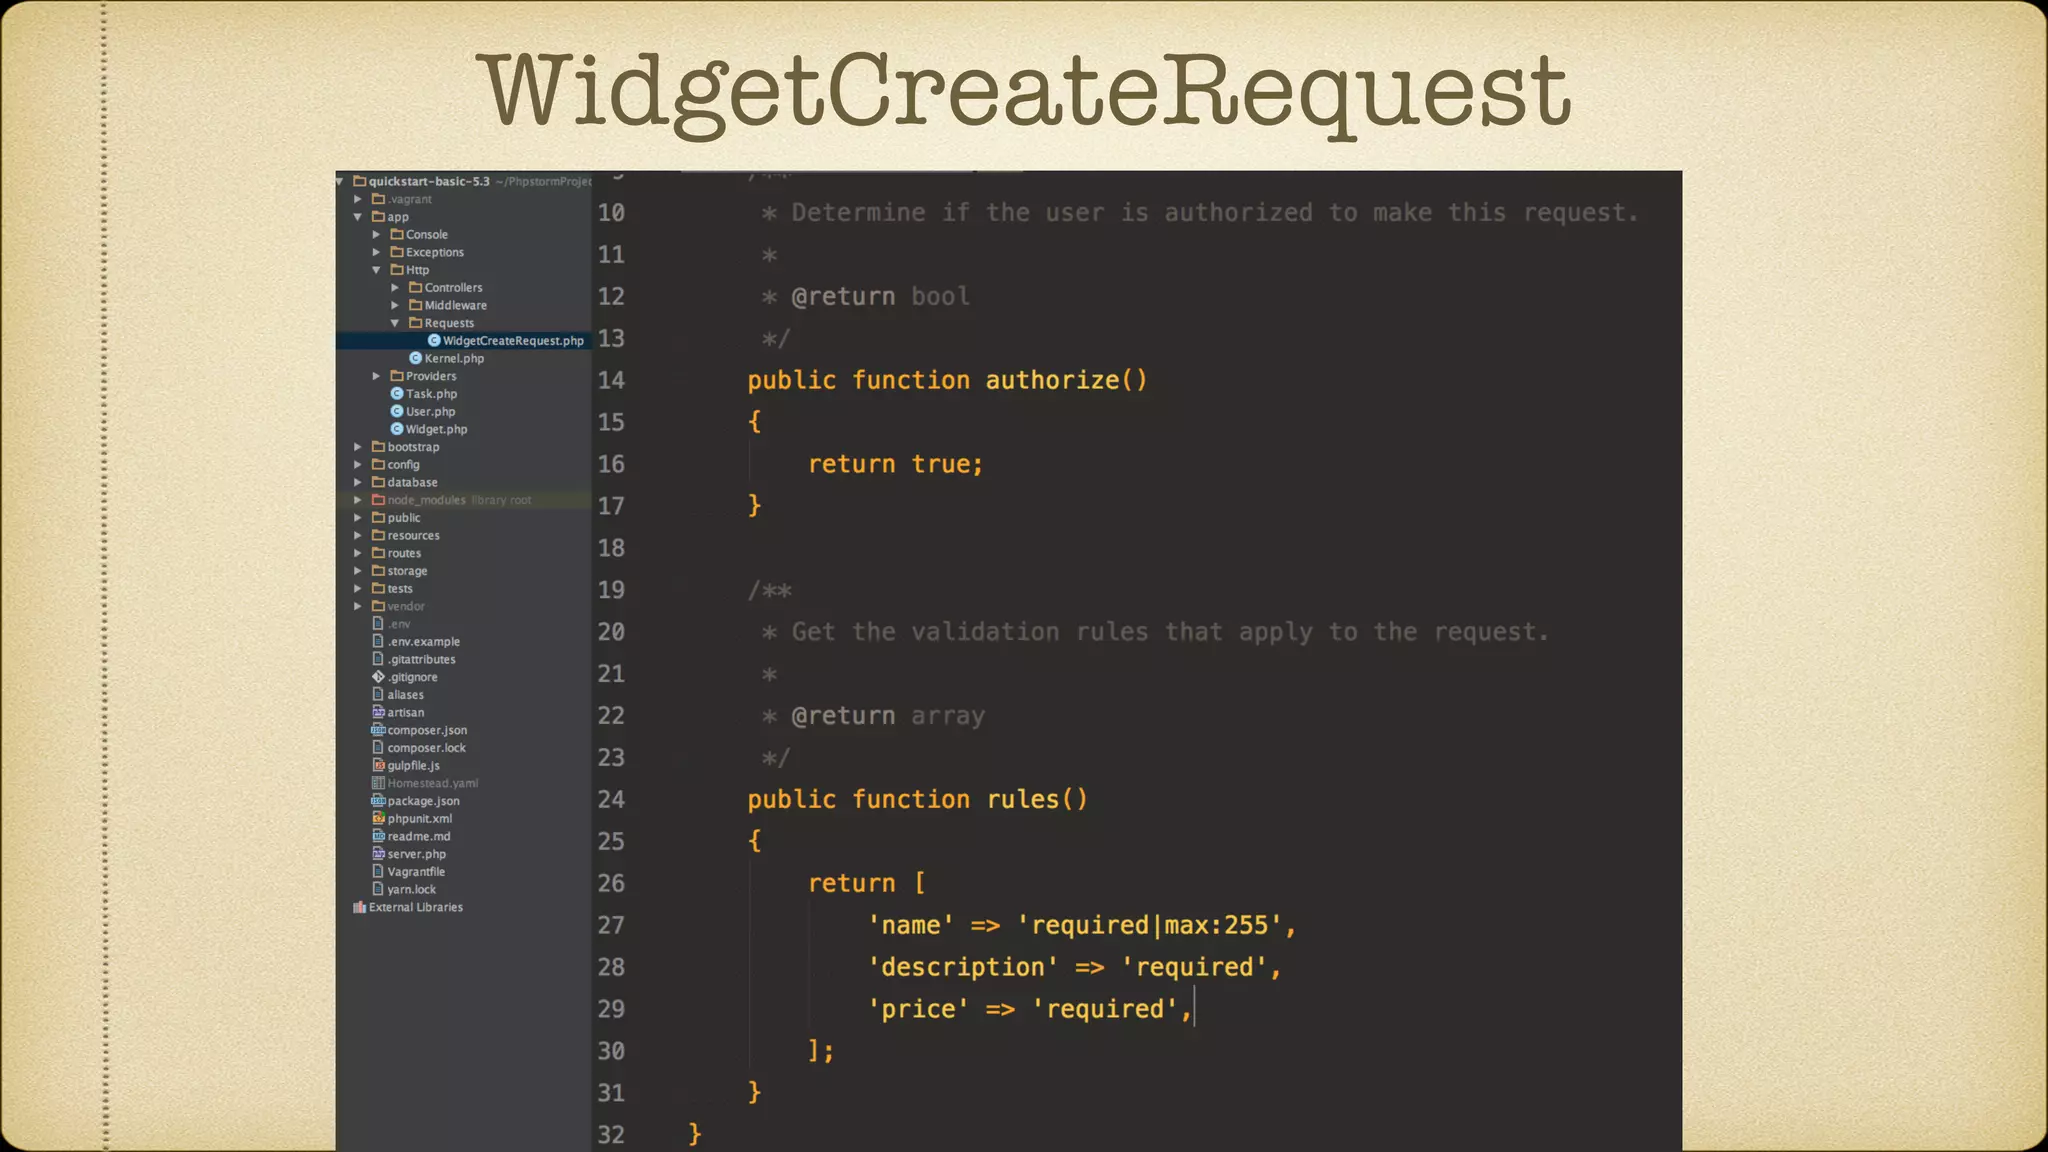Click the vendor folder icon
Screen dimensions: 2048x1152
point(378,606)
